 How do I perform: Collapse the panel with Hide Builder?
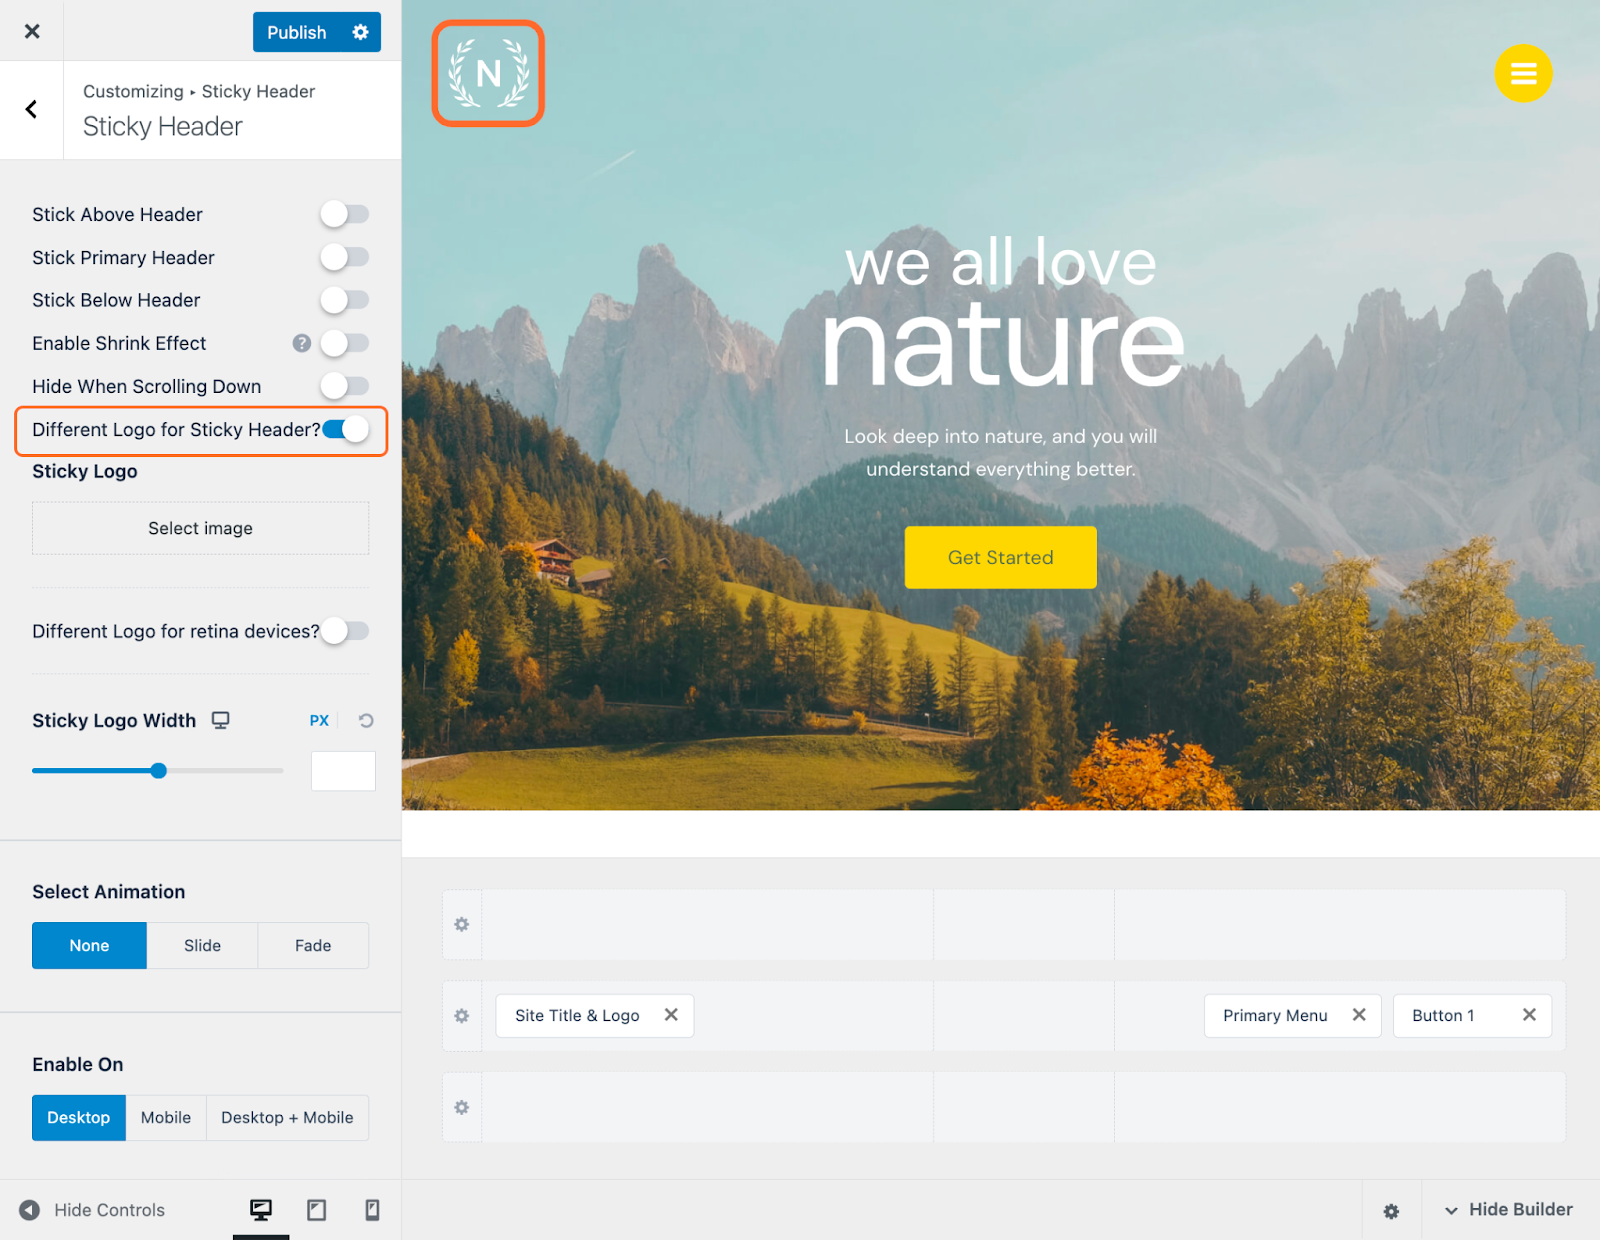[1508, 1210]
